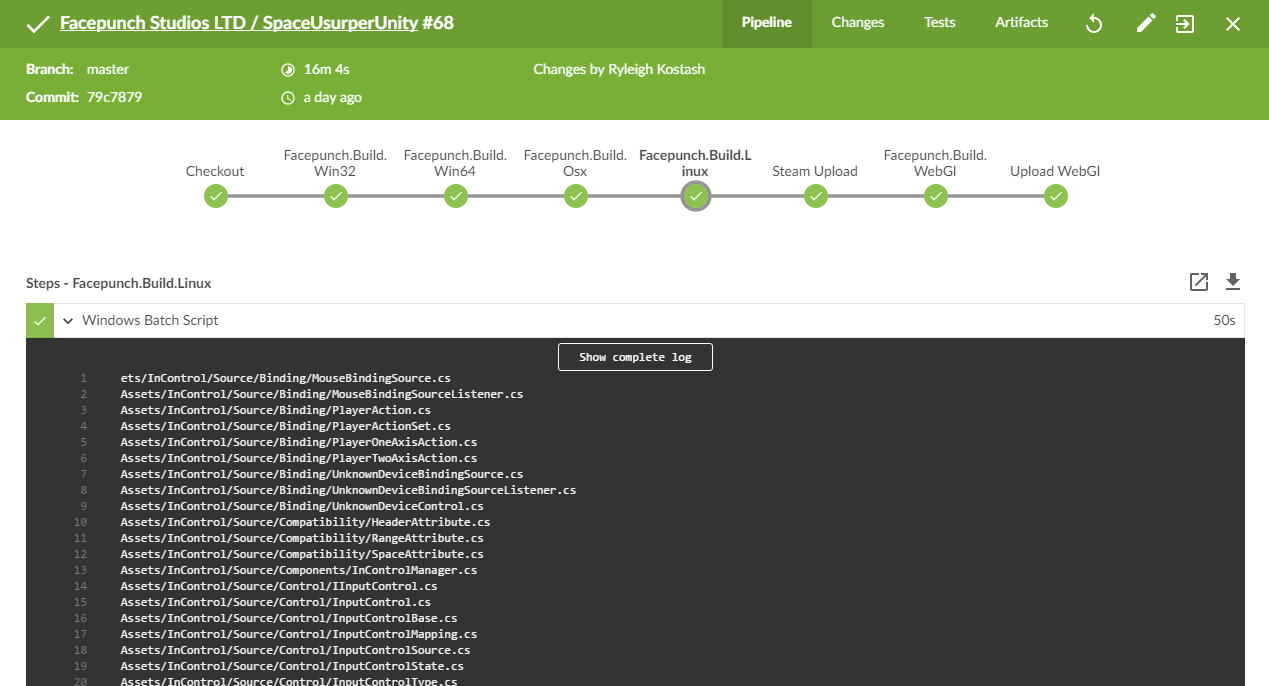Click log line InputControl.cs
Viewport: 1269px width, 686px height.
[x=276, y=602]
